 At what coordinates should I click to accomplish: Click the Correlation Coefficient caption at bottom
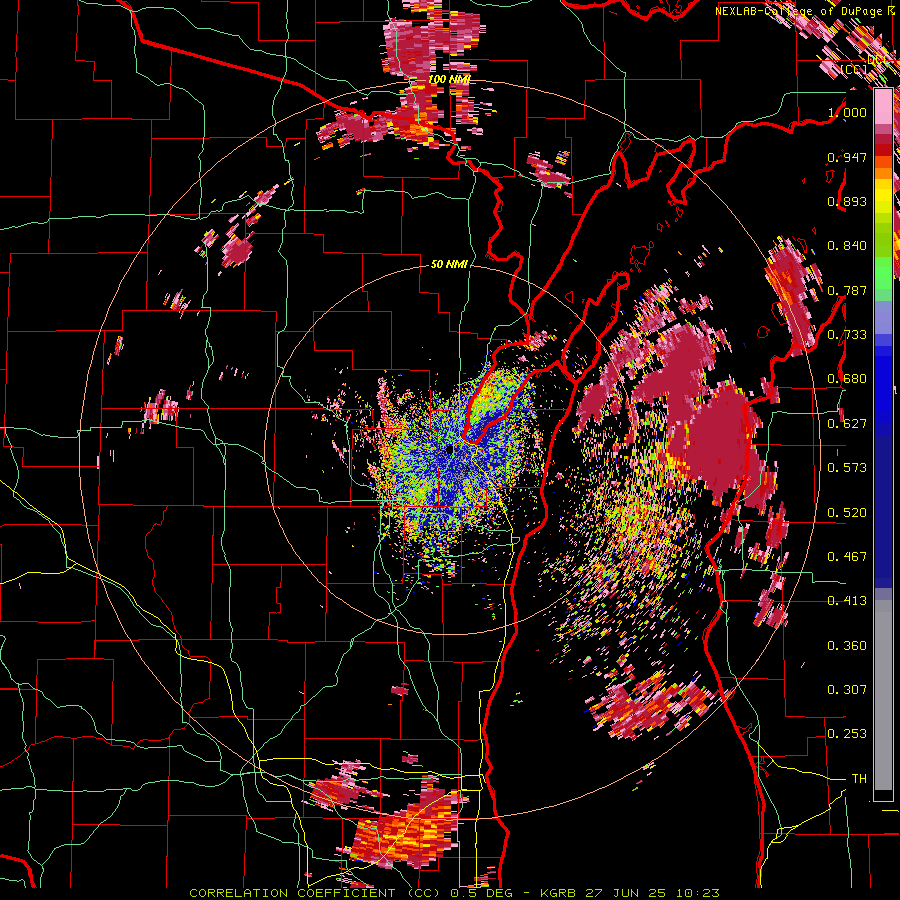point(454,893)
